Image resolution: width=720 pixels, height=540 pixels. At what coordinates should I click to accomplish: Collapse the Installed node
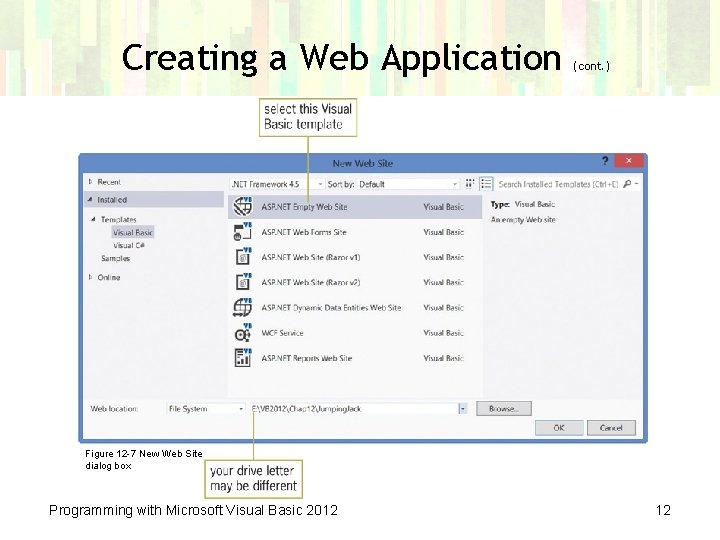(x=90, y=200)
